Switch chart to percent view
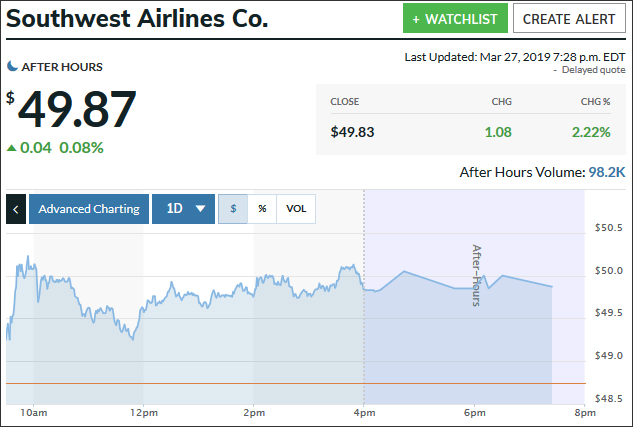The width and height of the screenshot is (633, 427). [262, 209]
